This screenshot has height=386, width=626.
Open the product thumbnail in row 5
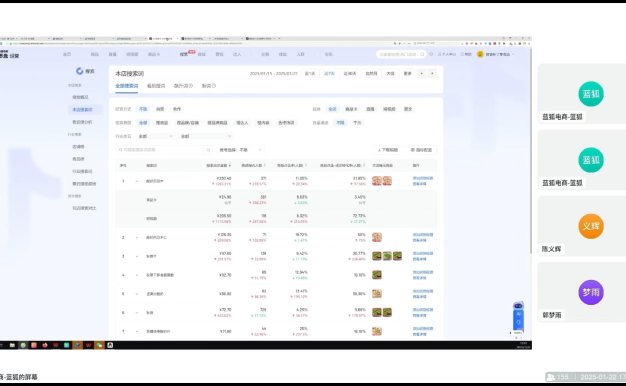[x=377, y=293]
